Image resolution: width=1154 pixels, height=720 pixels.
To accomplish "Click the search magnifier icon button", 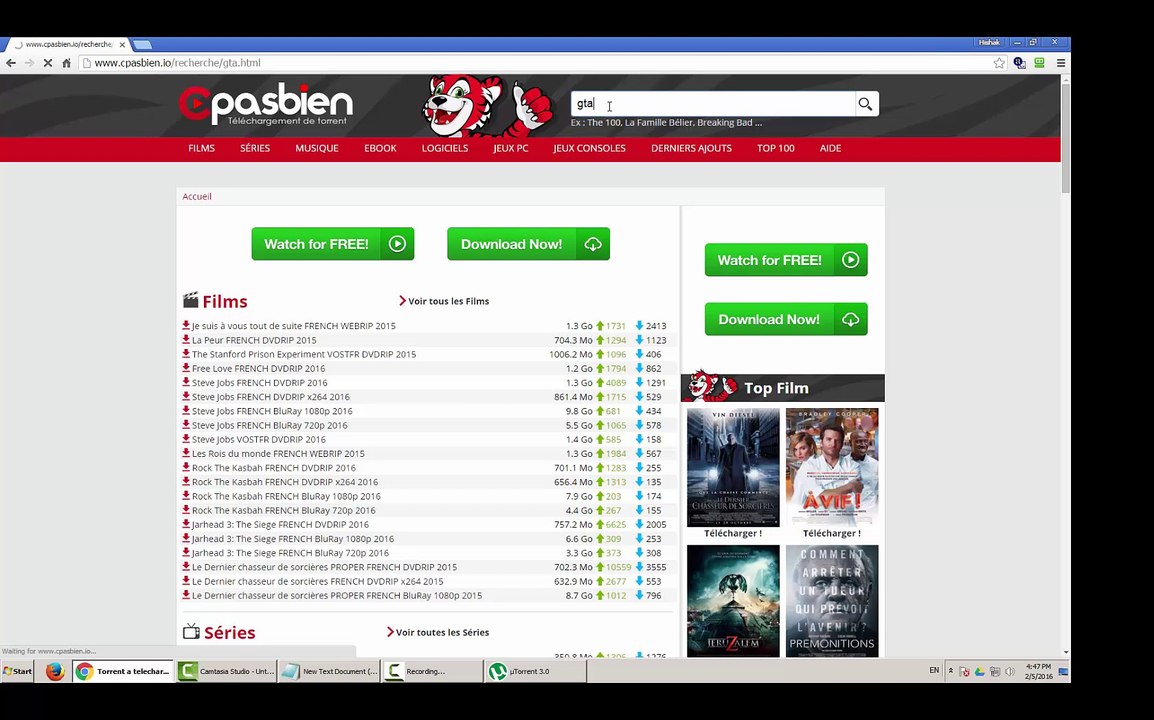I will point(866,104).
